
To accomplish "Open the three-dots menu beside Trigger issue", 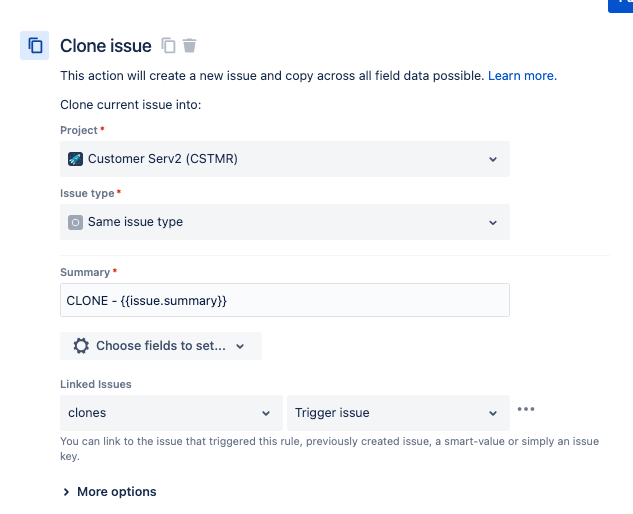I will click(526, 409).
